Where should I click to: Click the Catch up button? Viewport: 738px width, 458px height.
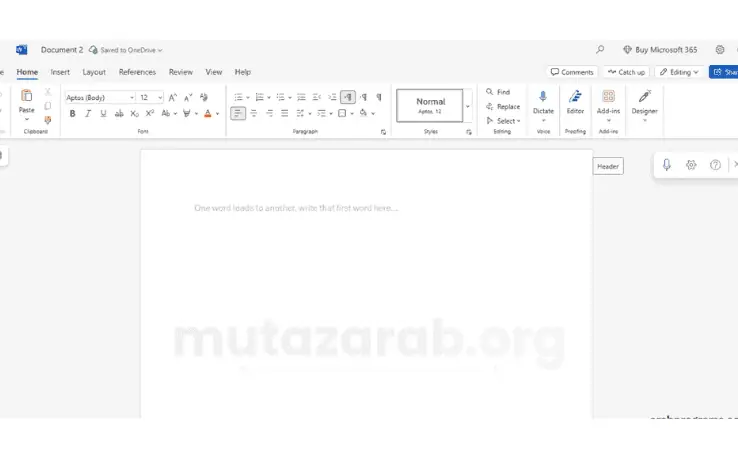point(626,72)
